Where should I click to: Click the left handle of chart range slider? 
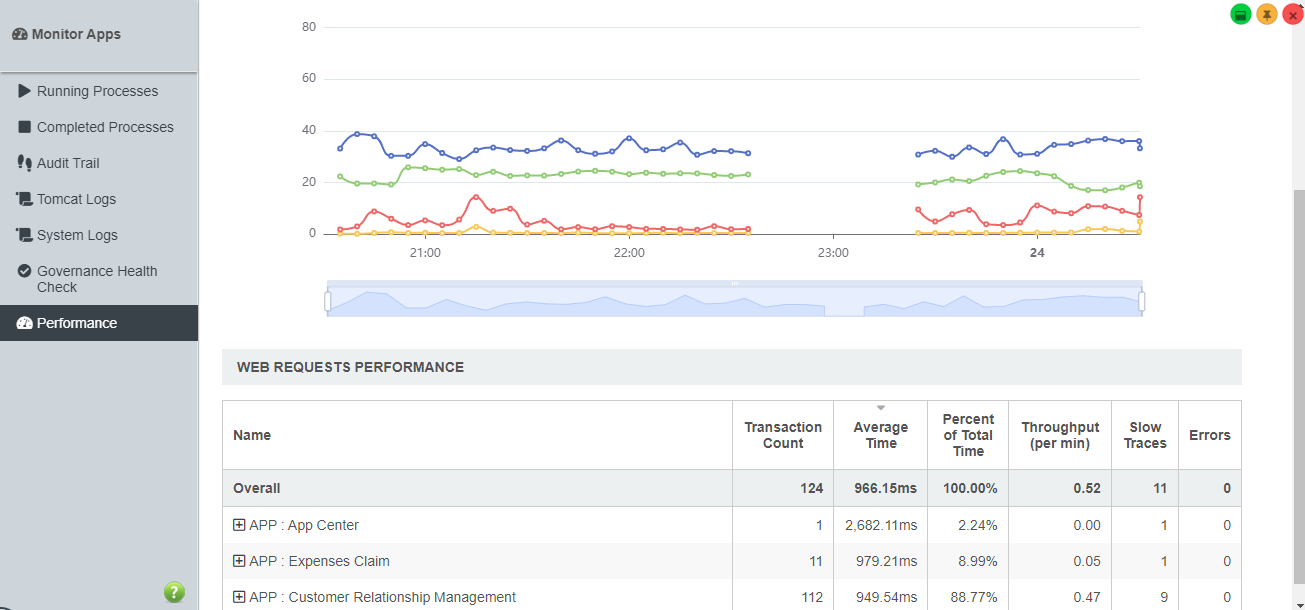[328, 300]
